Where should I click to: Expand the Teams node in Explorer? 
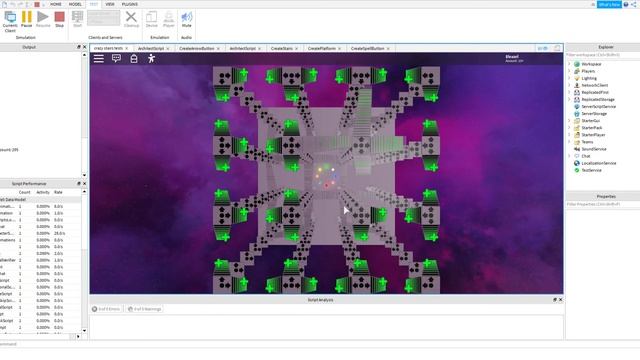tap(569, 142)
